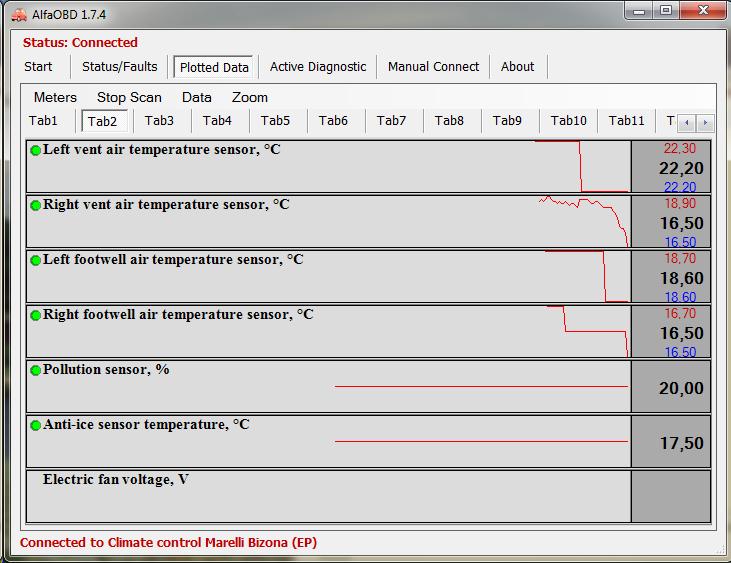This screenshot has width=731, height=563.
Task: Toggle green indicator for Pollution sensor
Action: tap(35, 371)
